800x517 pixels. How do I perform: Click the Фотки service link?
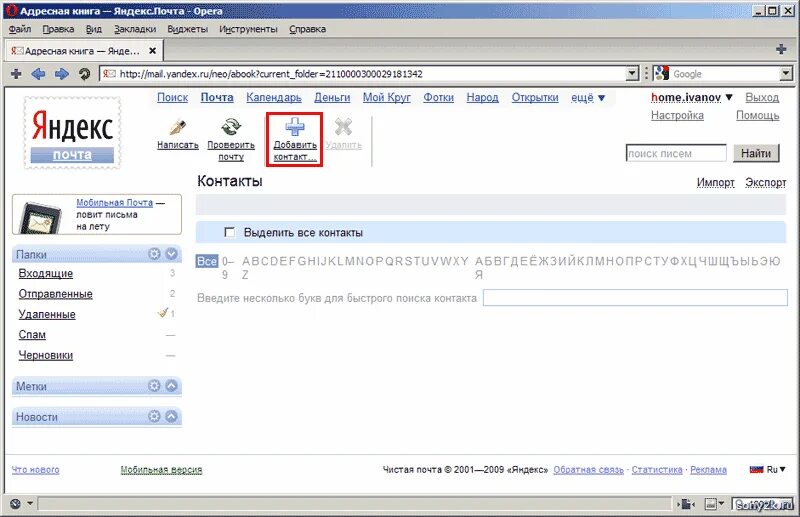tap(438, 97)
